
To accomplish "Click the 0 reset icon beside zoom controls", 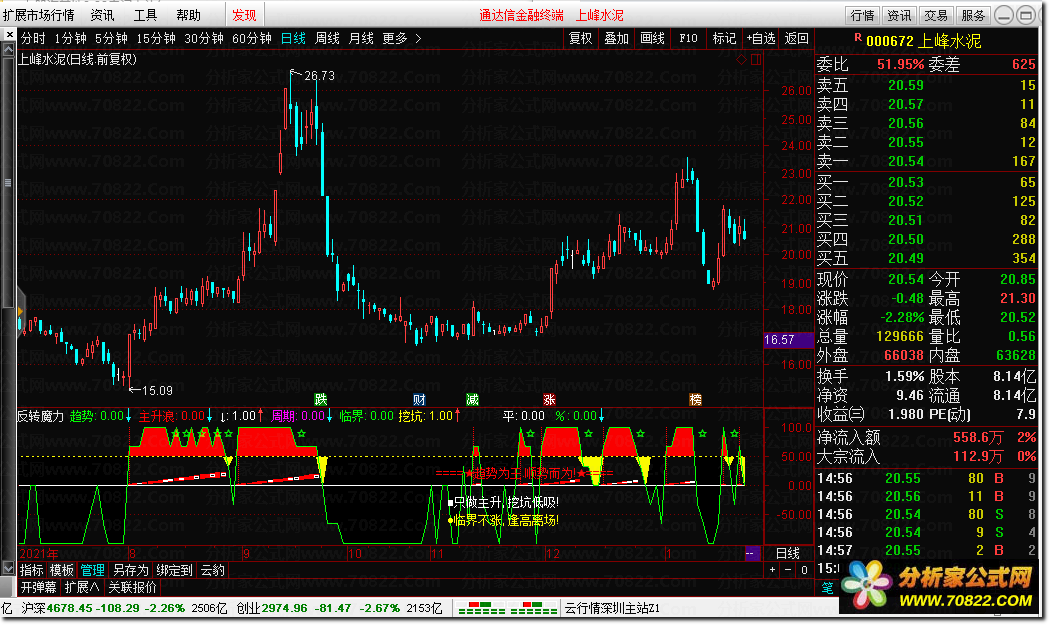I will coord(804,570).
